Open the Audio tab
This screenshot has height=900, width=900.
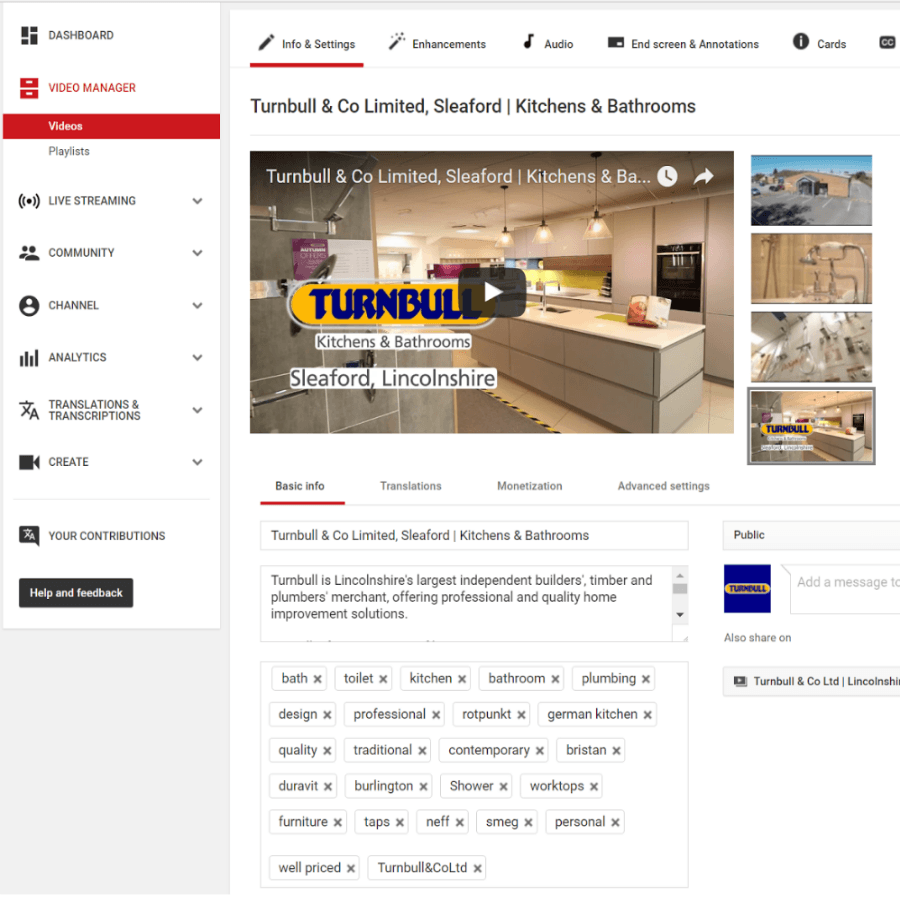(548, 44)
